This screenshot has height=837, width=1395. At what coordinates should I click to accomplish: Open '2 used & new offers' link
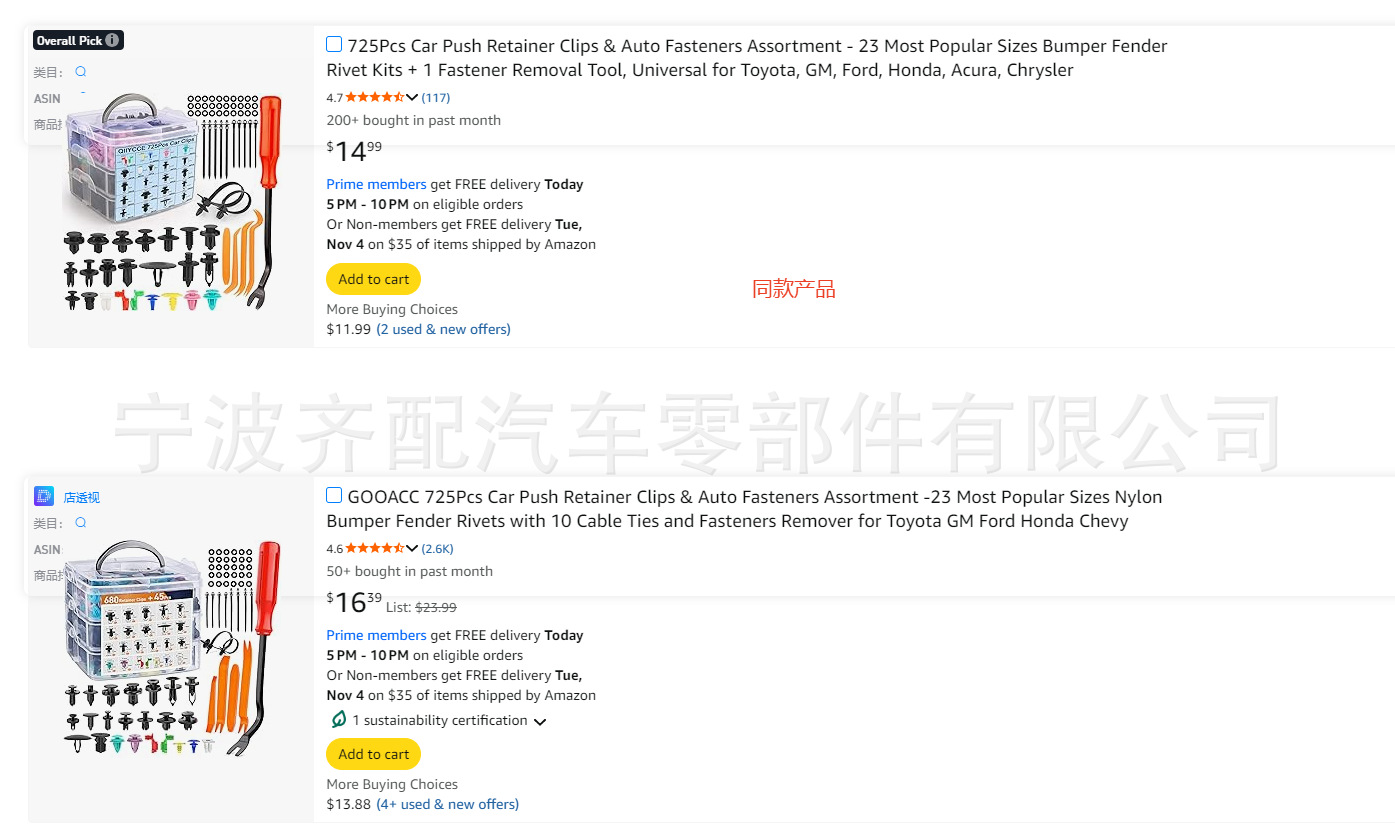pos(443,330)
